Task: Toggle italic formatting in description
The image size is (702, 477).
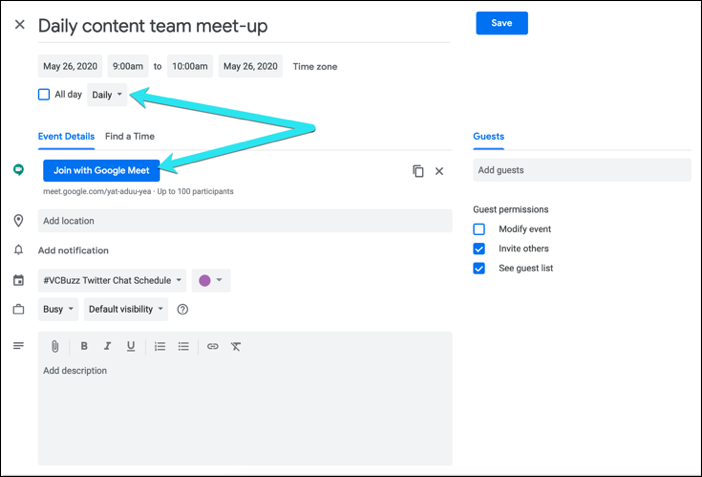Action: pos(107,346)
